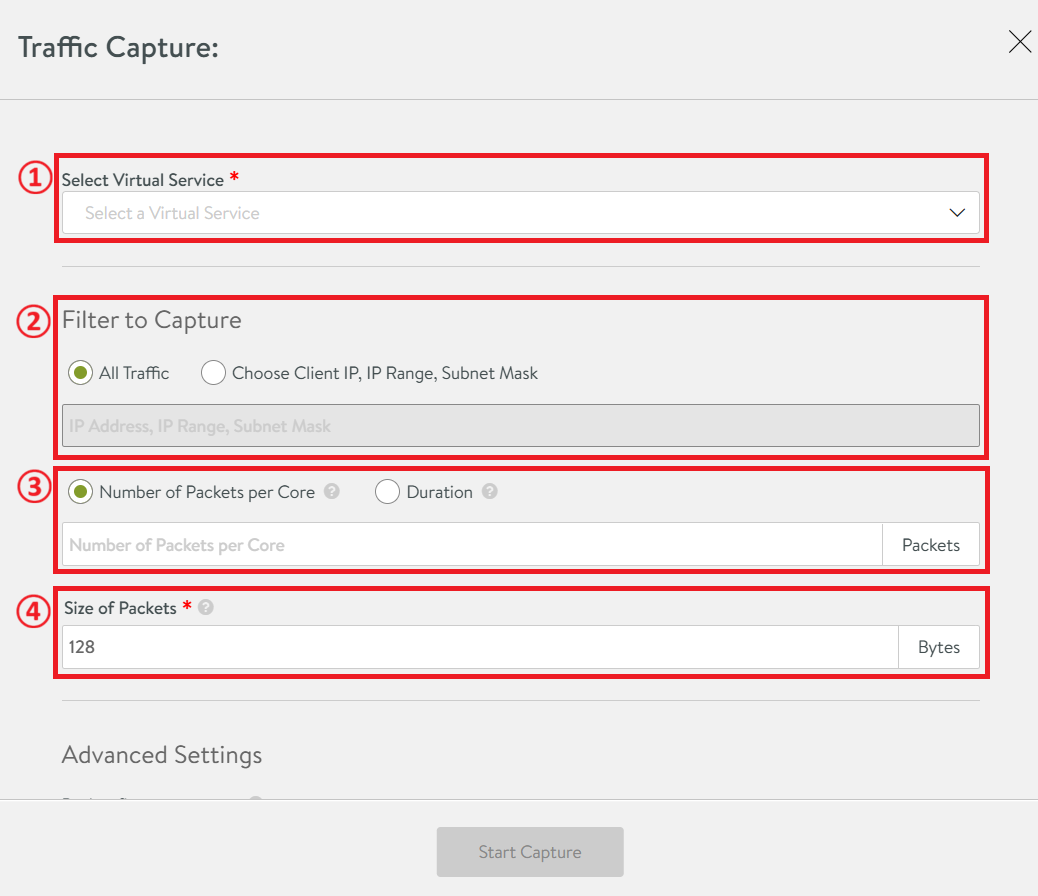Select the All Traffic radio button
Screen dimensions: 1038x896
pyautogui.click(x=80, y=373)
